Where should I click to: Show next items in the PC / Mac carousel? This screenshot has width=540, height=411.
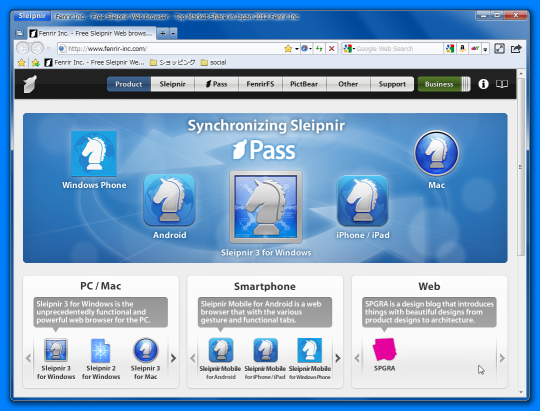[x=173, y=358]
